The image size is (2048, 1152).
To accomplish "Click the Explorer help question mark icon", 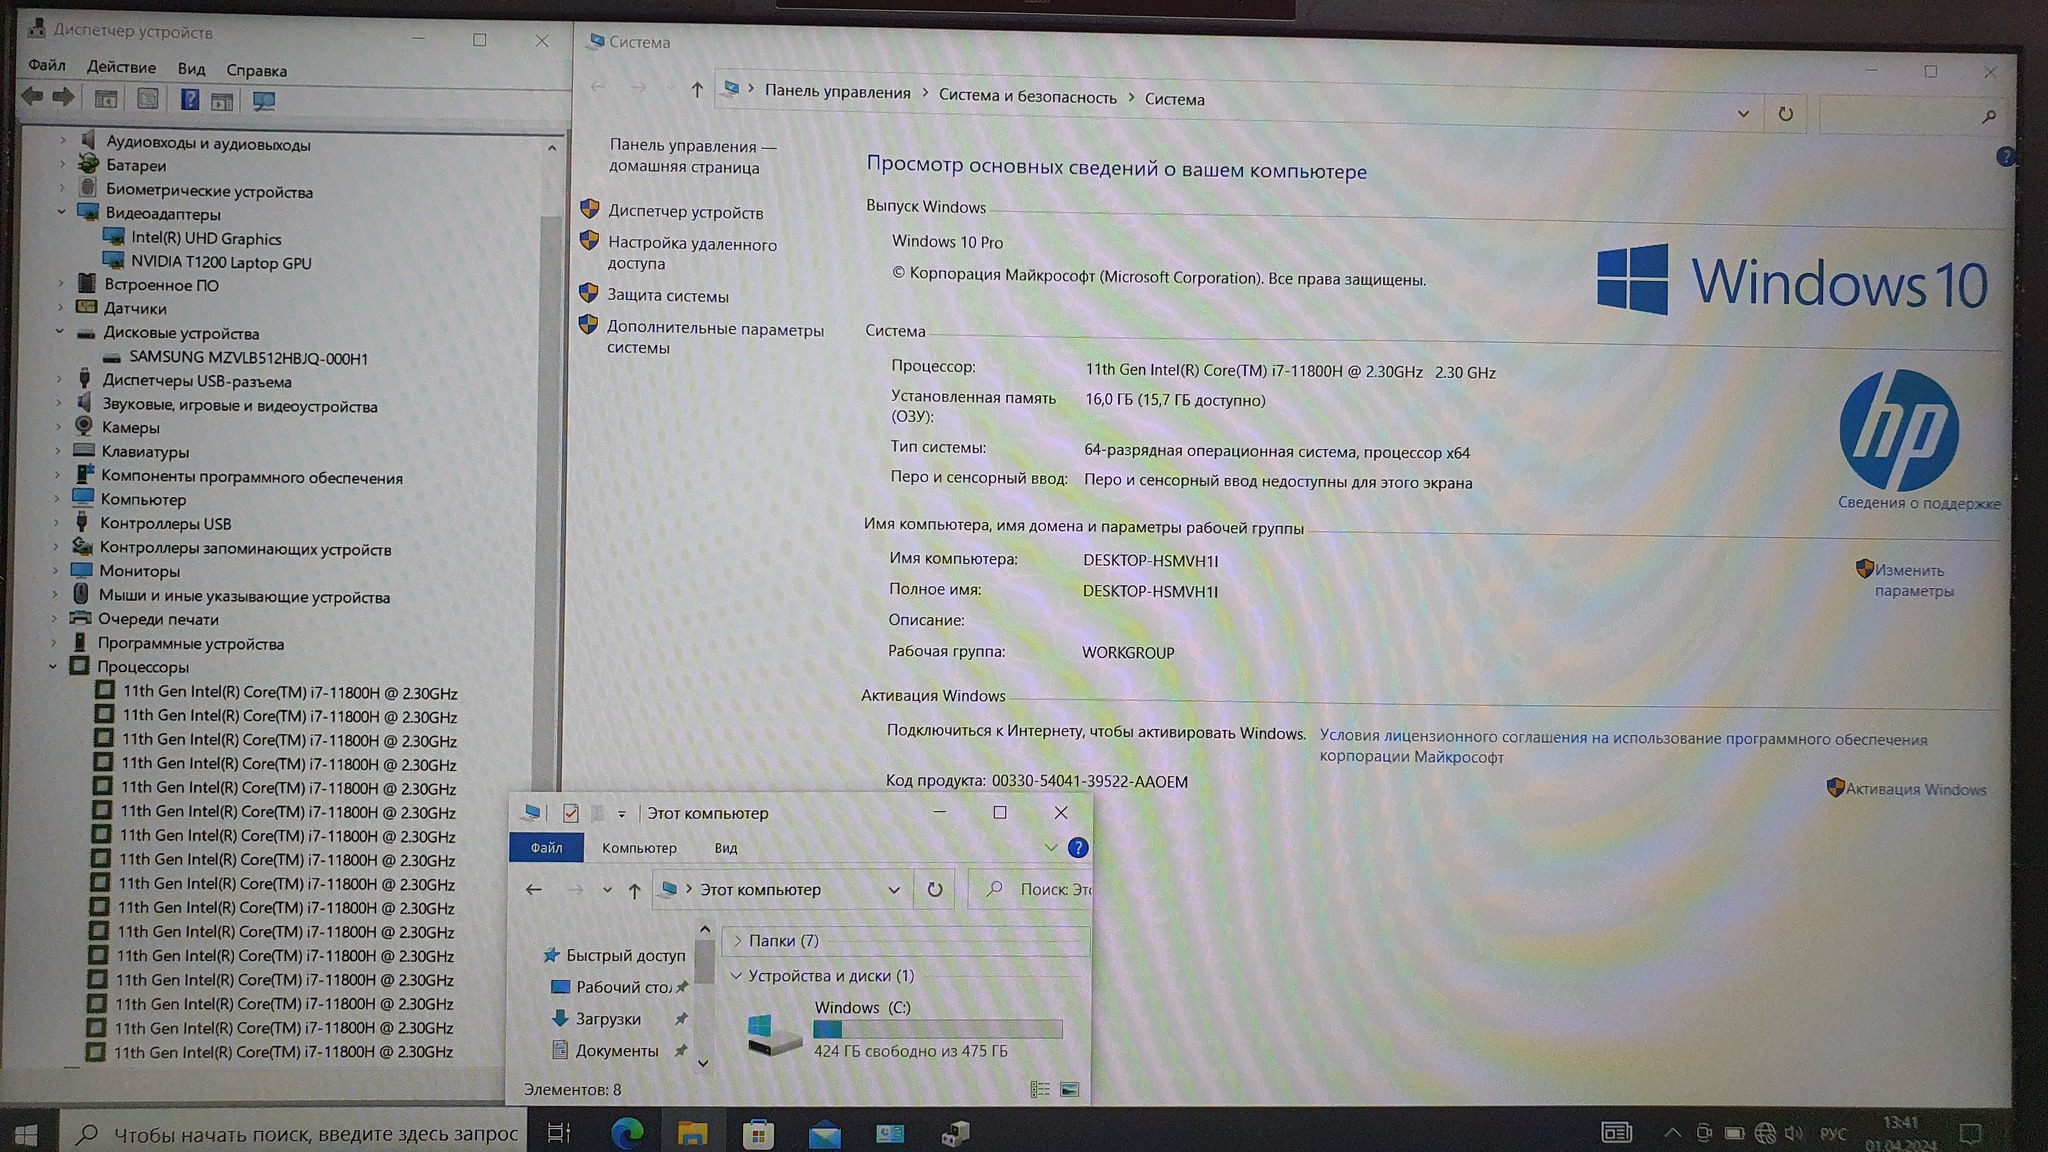I will [1077, 848].
